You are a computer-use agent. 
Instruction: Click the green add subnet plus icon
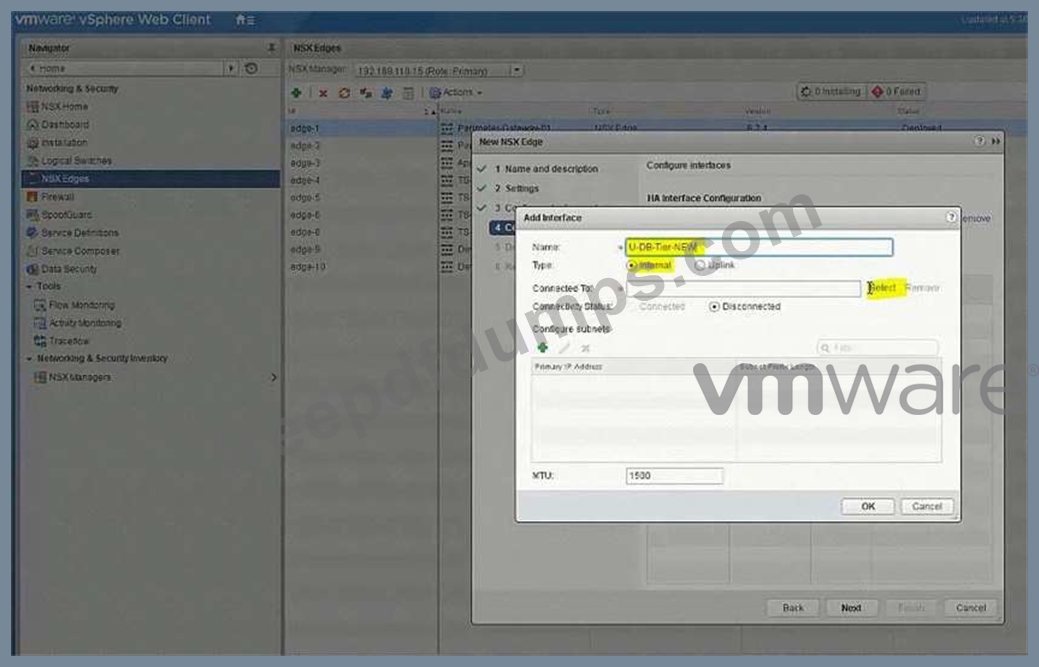tap(542, 348)
